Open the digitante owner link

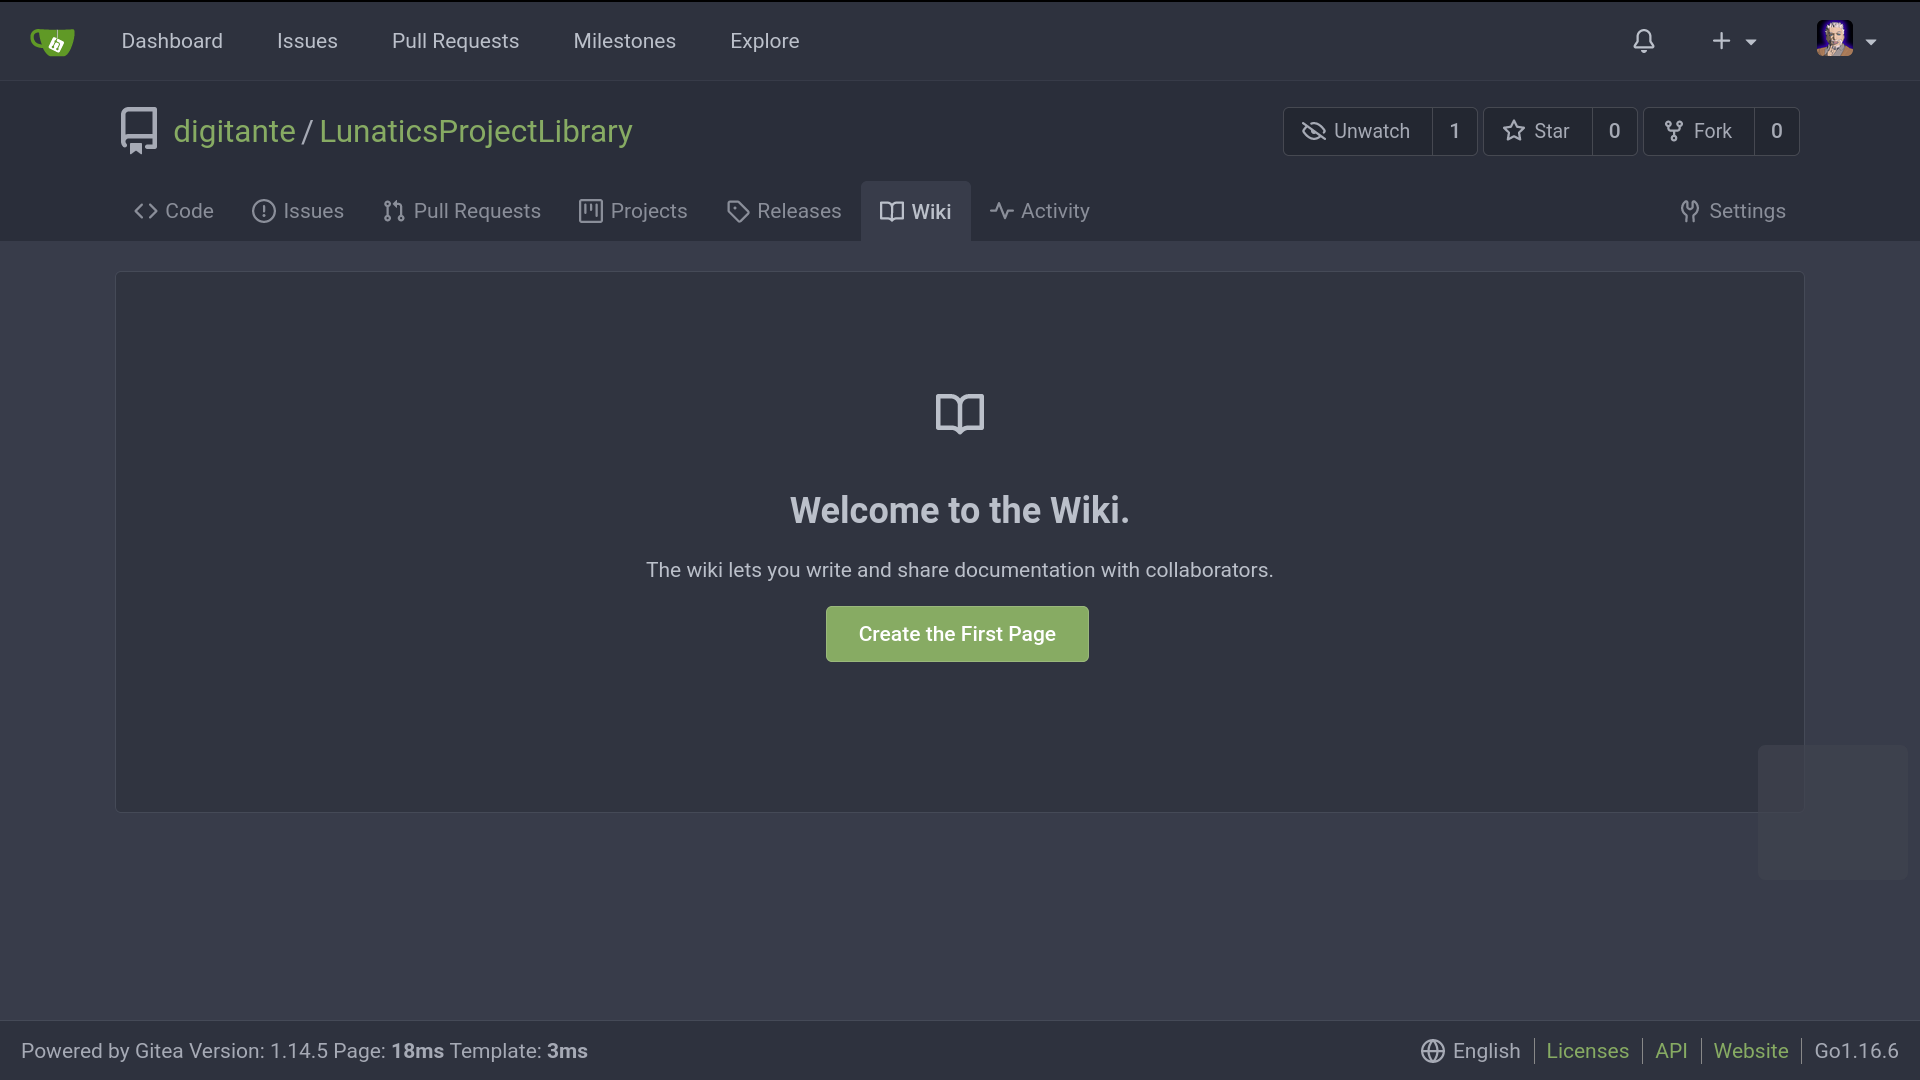point(234,131)
